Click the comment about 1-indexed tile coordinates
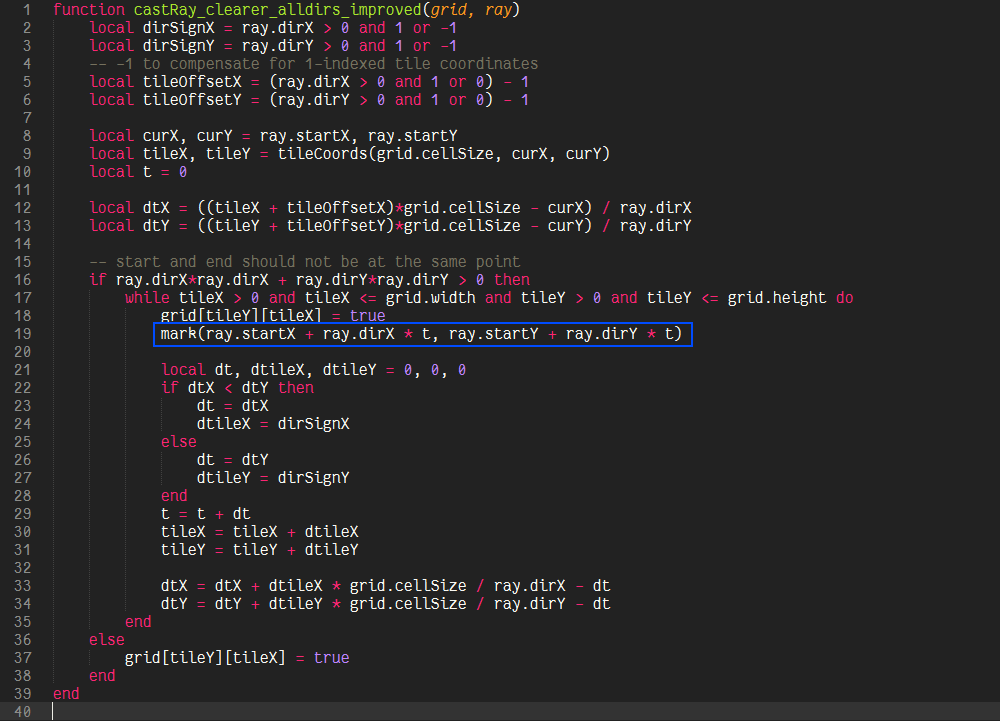The height and width of the screenshot is (721, 1000). [314, 64]
